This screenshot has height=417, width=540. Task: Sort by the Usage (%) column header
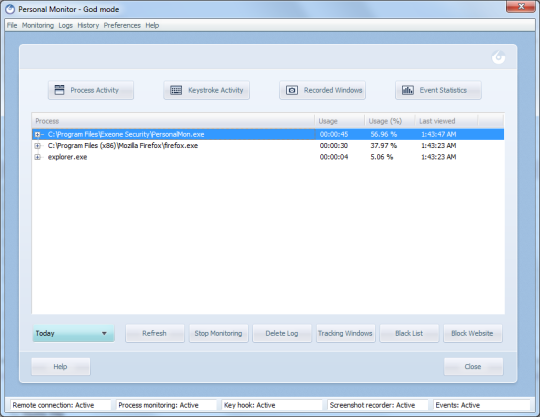[x=390, y=121]
